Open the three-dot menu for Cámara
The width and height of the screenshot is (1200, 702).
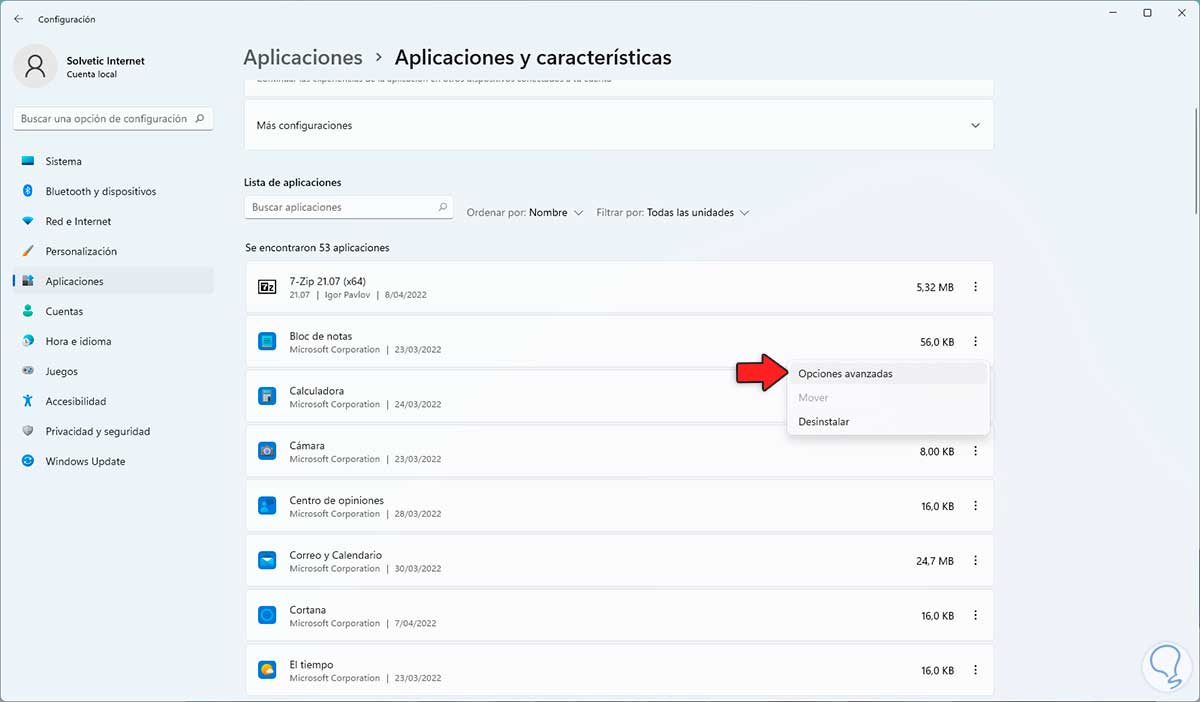pyautogui.click(x=975, y=451)
